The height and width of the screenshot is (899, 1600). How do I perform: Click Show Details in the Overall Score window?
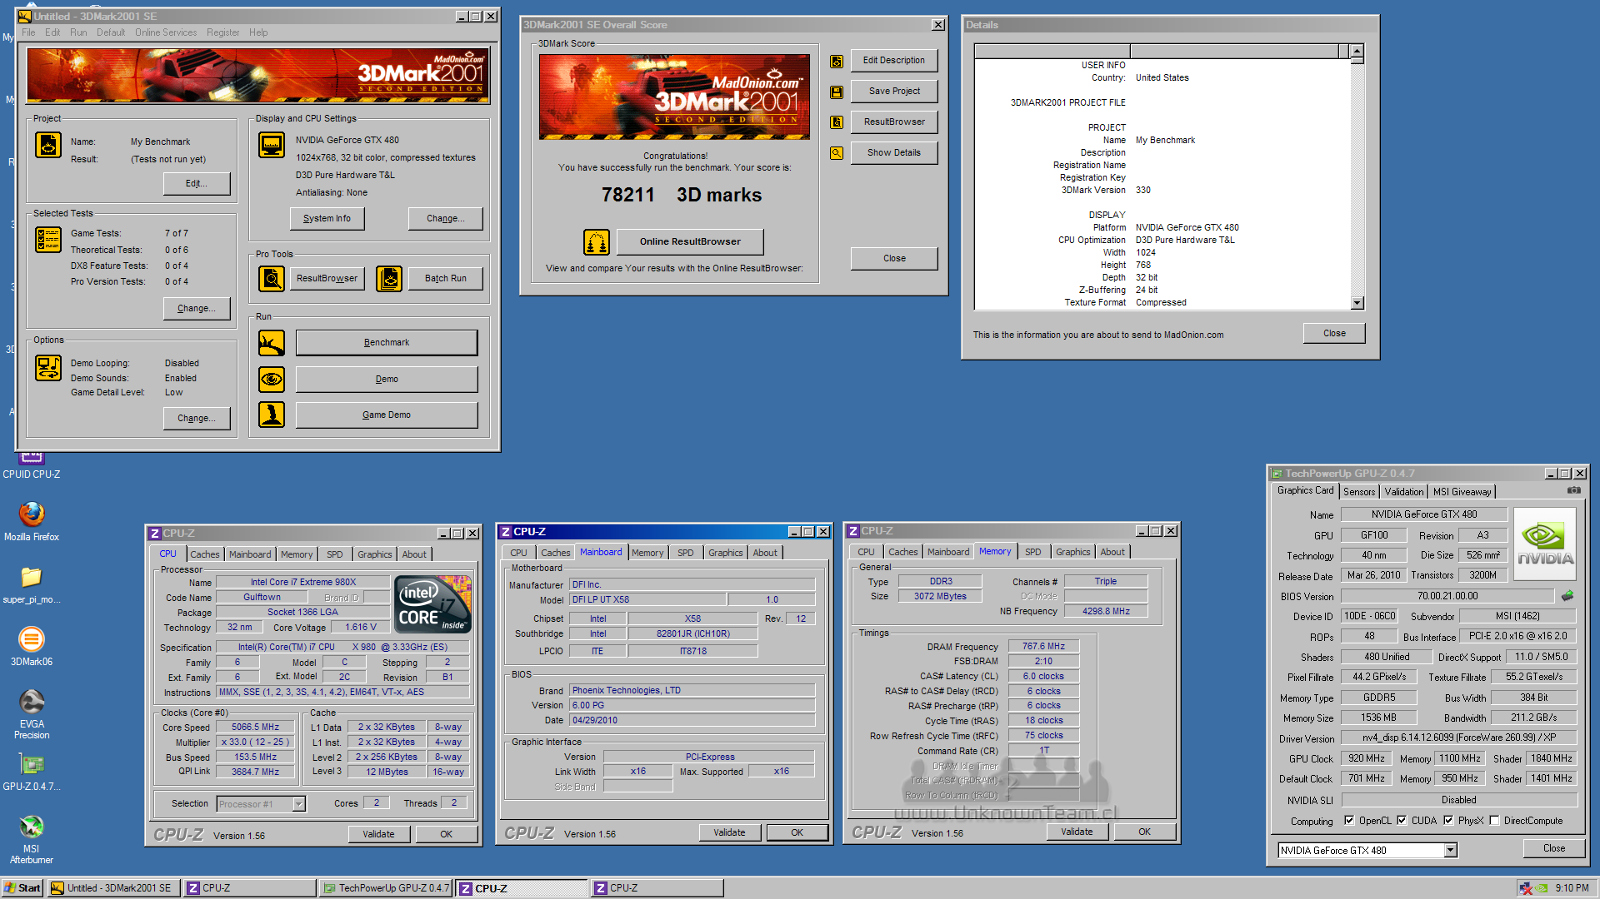[894, 153]
